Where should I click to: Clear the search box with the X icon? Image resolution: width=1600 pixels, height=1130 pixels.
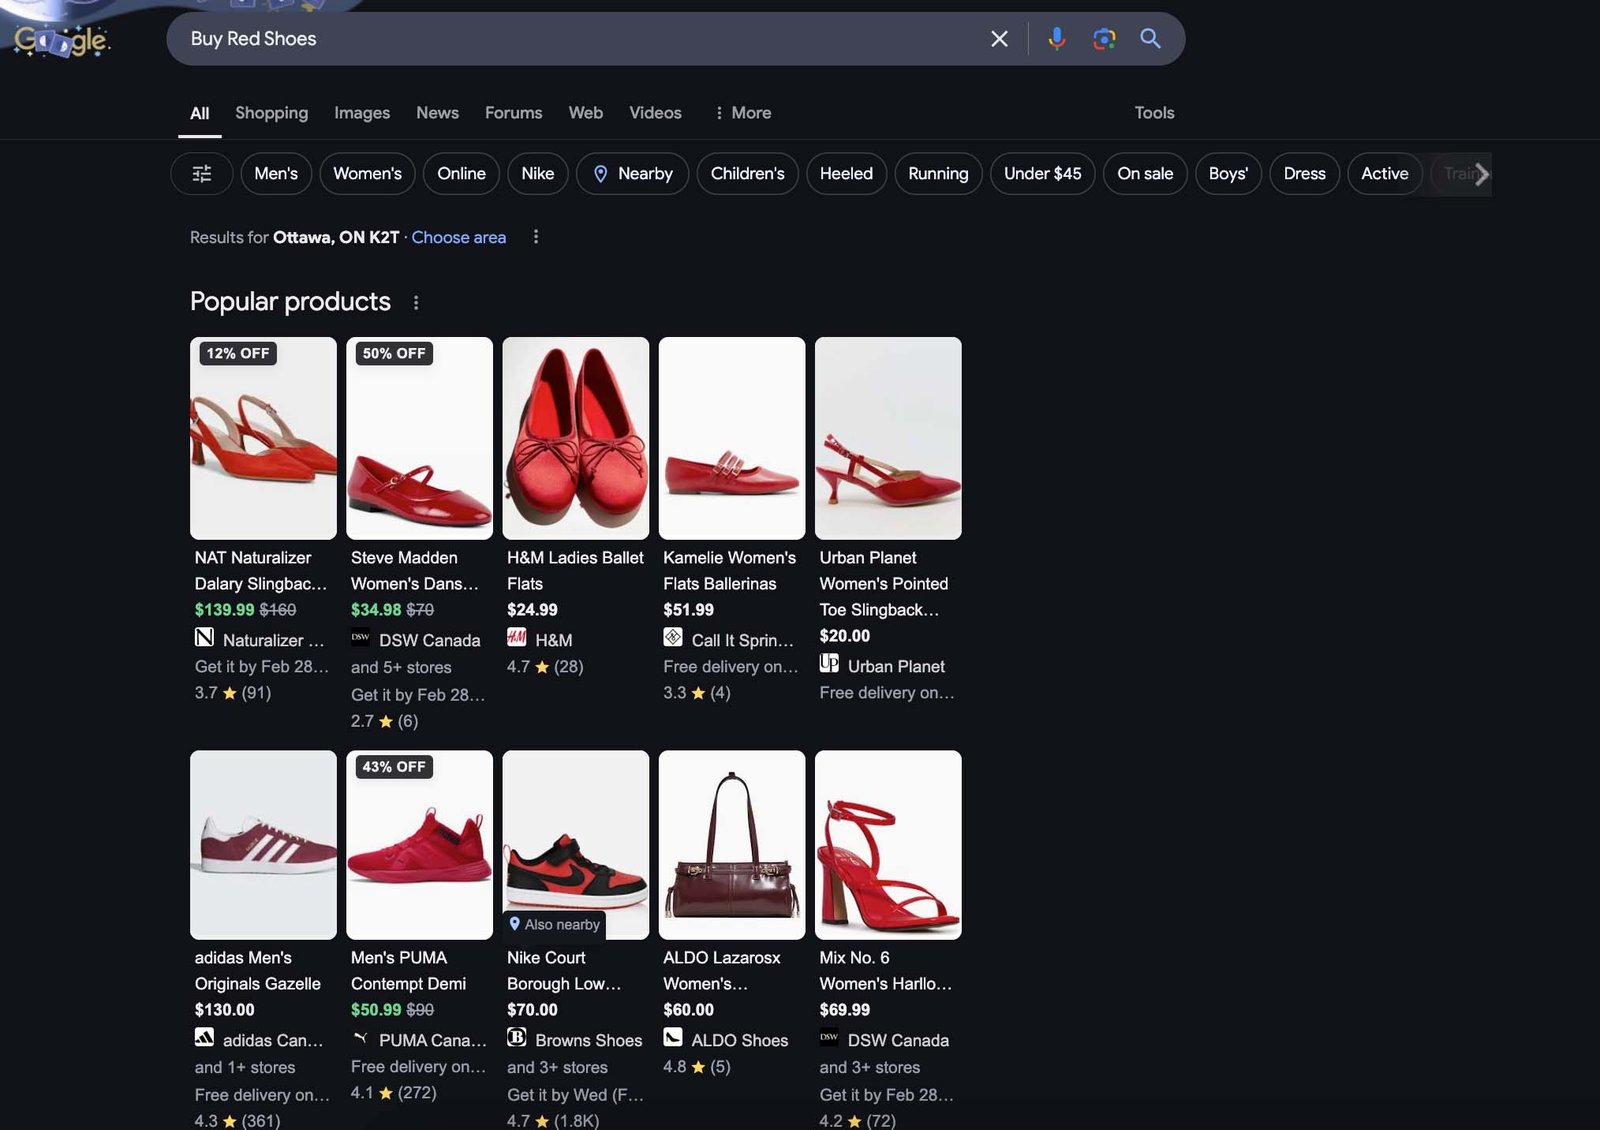pos(999,39)
